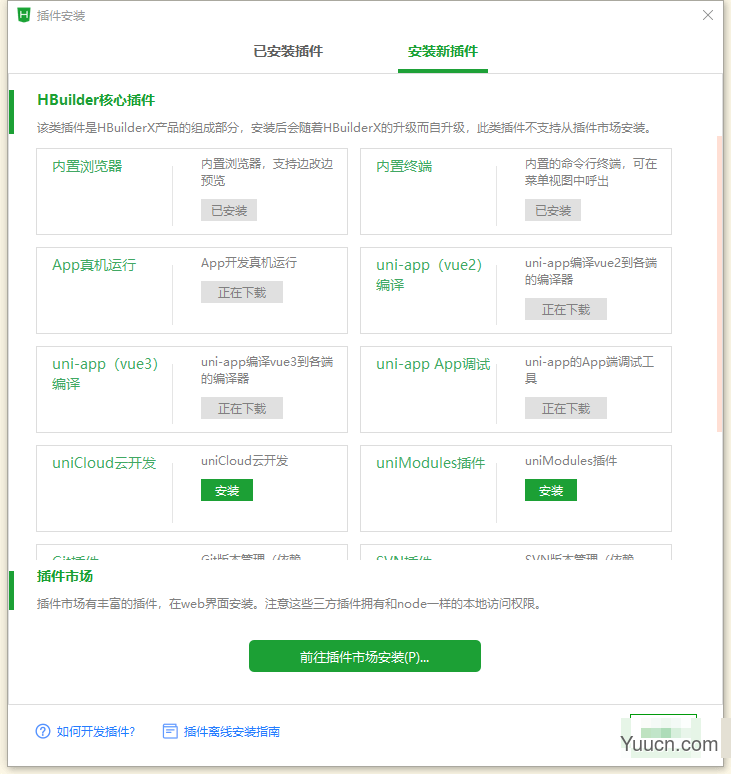
Task: Select the uni-app (vue2) 编译 title
Action: 429,275
